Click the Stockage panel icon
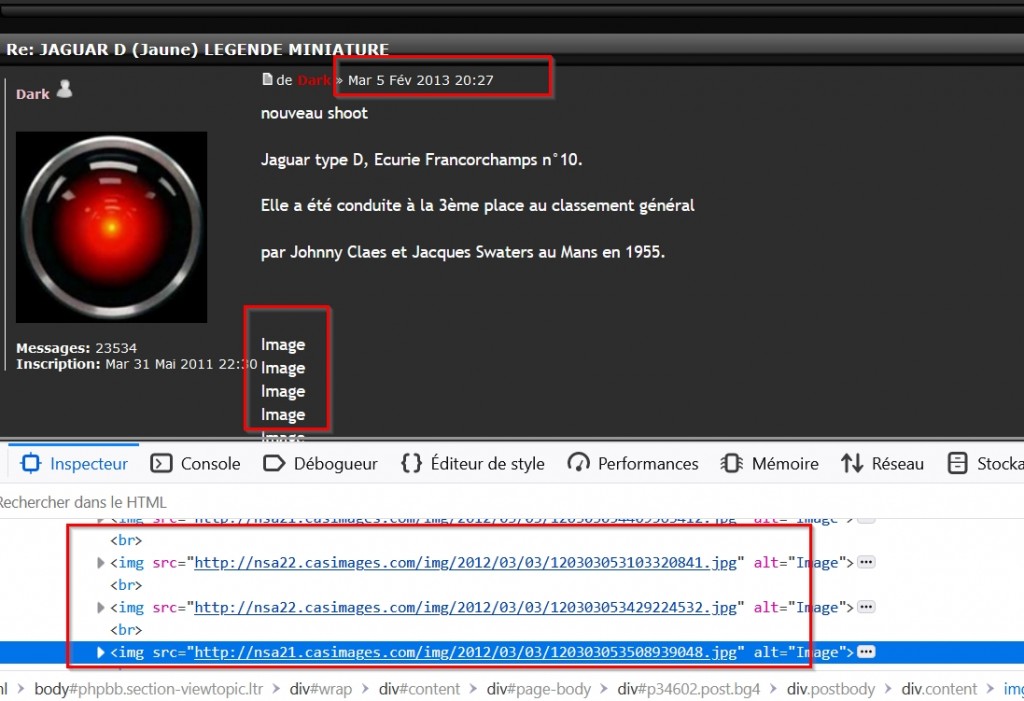The width and height of the screenshot is (1024, 701). coord(957,463)
